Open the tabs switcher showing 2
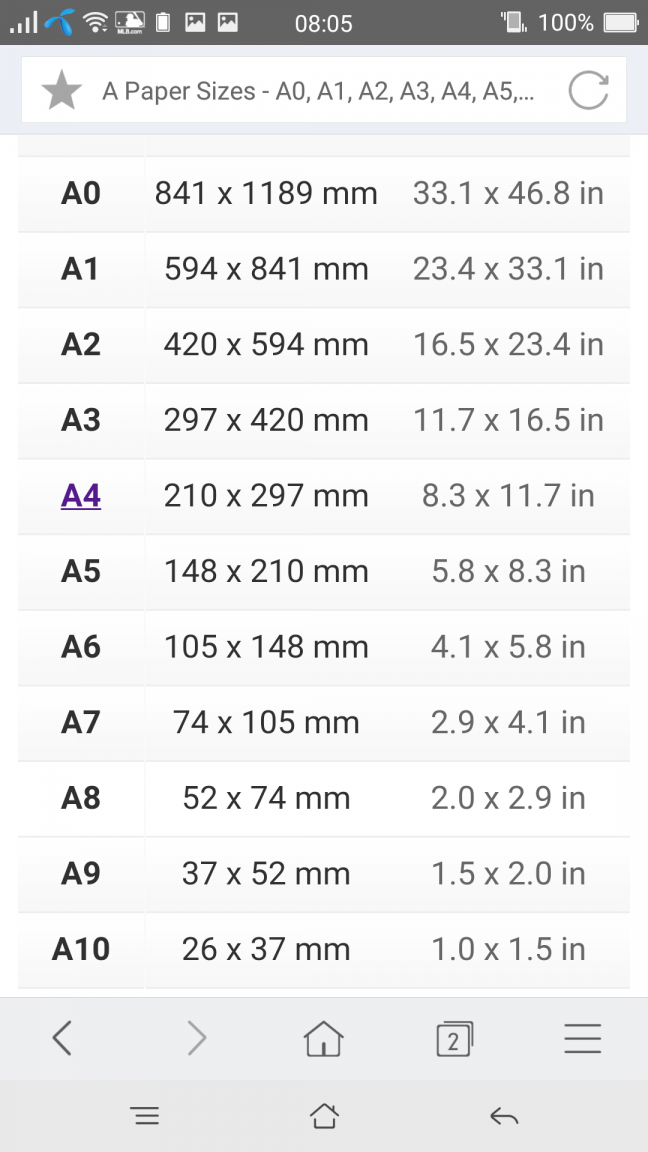This screenshot has height=1152, width=648. [x=454, y=1039]
